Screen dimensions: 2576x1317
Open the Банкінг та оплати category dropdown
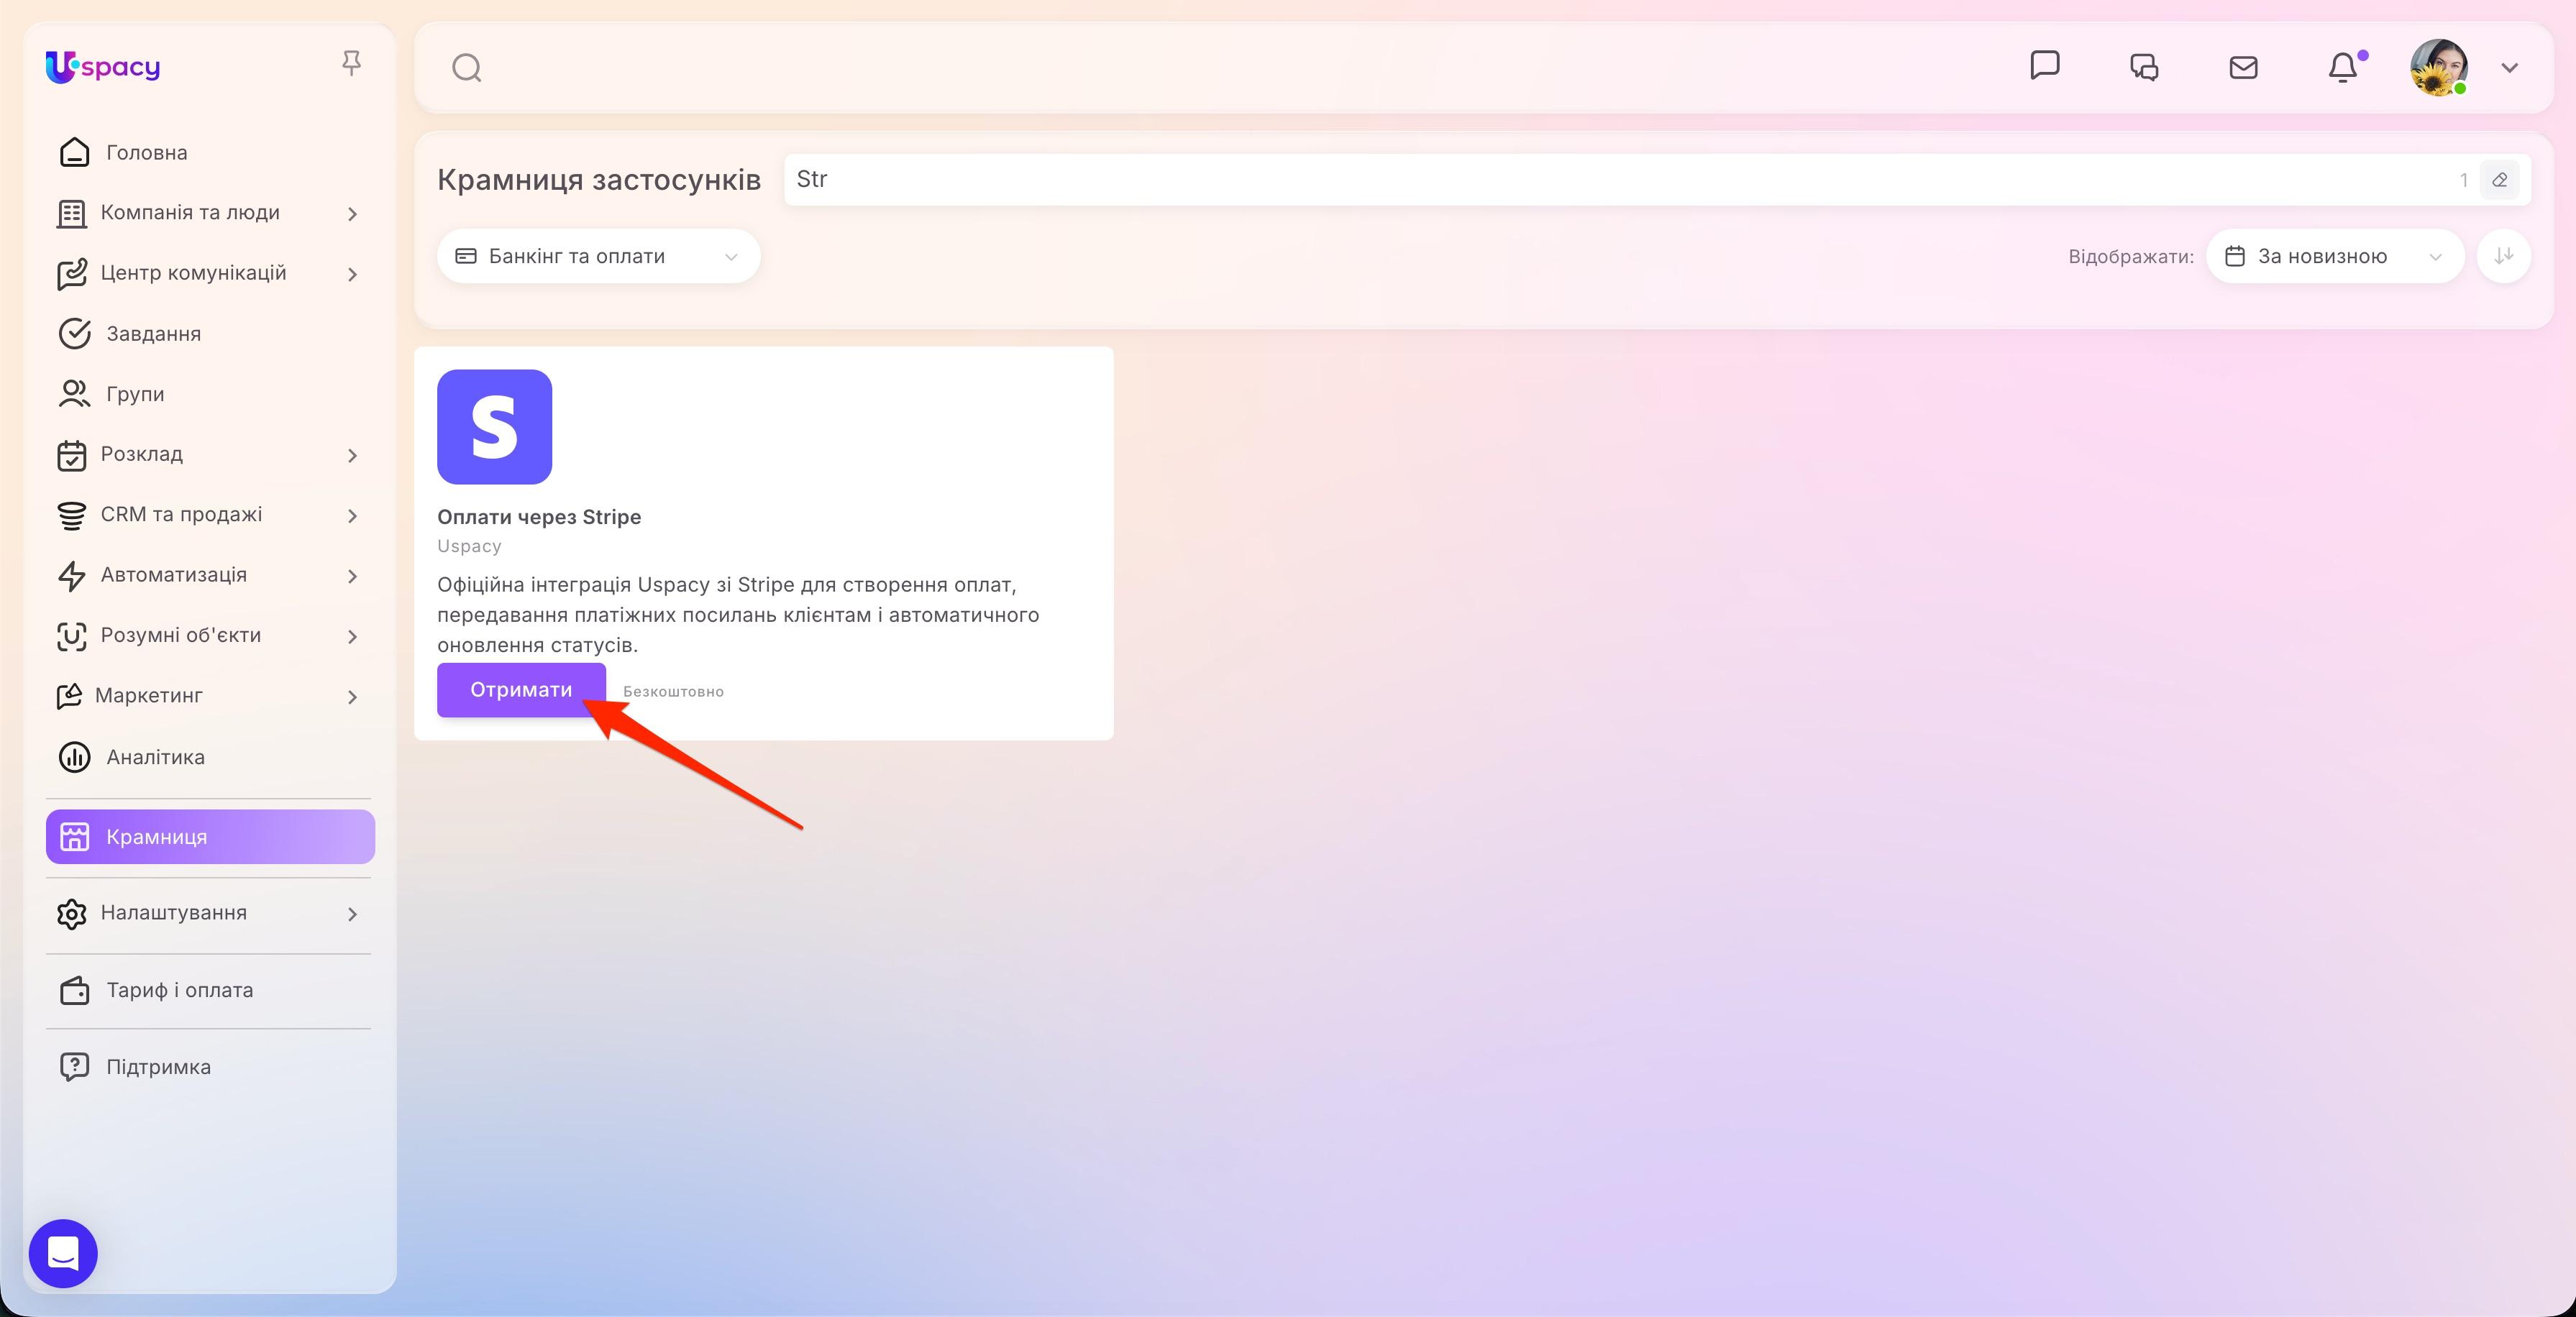point(598,256)
